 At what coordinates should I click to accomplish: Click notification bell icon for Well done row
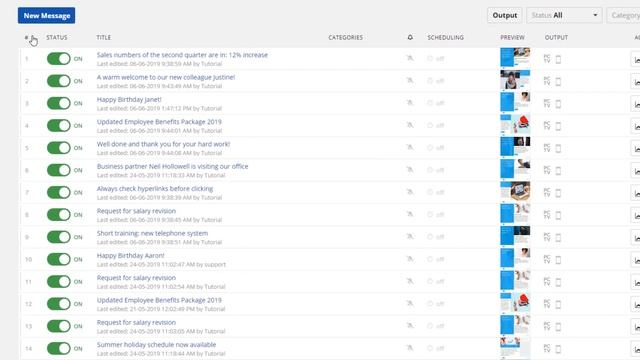pos(410,147)
